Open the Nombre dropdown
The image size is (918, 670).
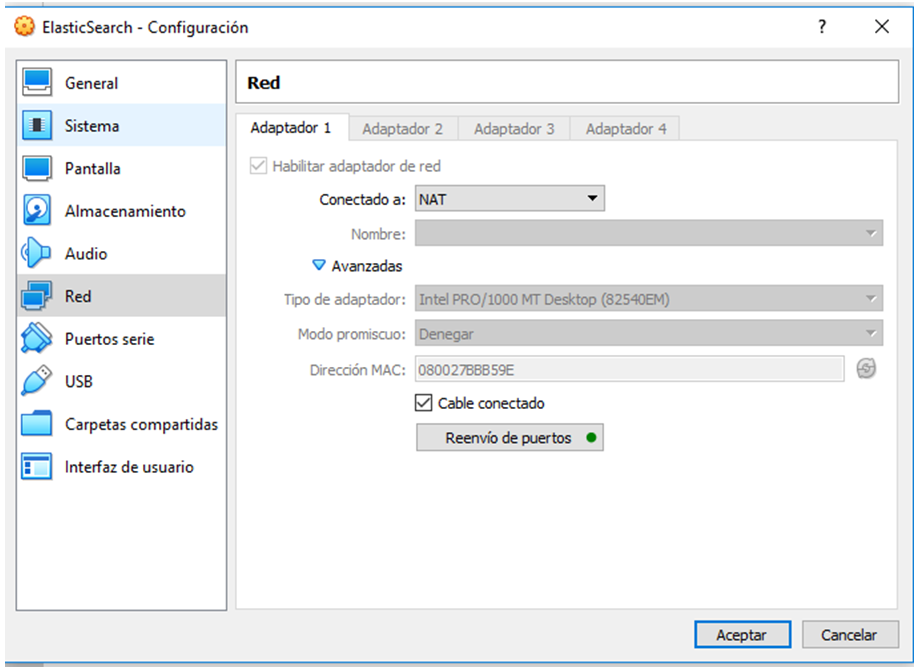click(x=649, y=233)
